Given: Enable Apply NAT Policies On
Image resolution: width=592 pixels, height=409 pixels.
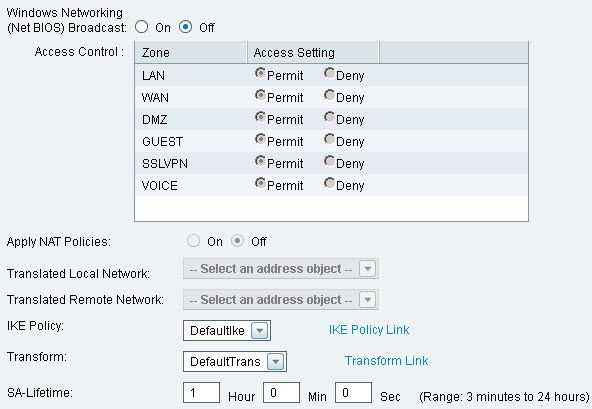Looking at the screenshot, I should click(x=193, y=241).
